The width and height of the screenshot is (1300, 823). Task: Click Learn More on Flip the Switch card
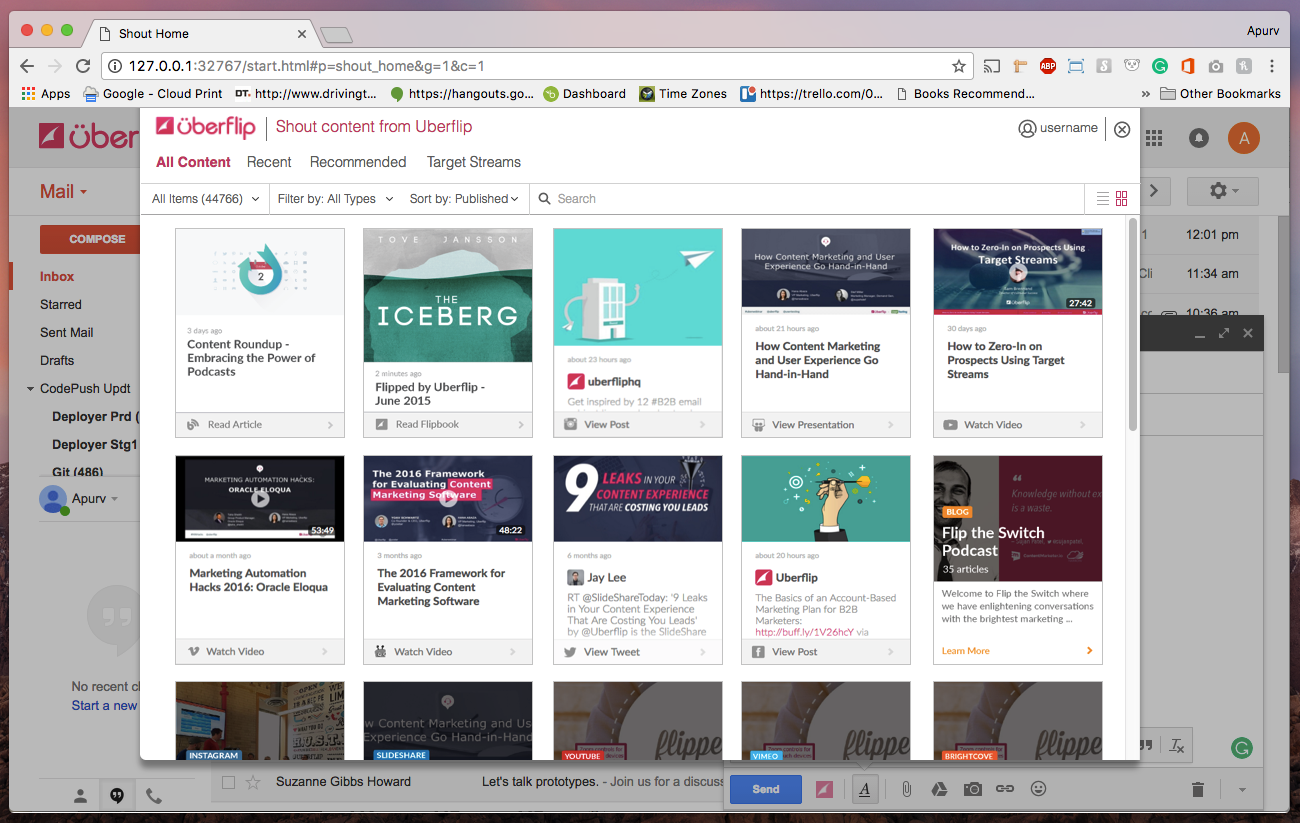966,651
